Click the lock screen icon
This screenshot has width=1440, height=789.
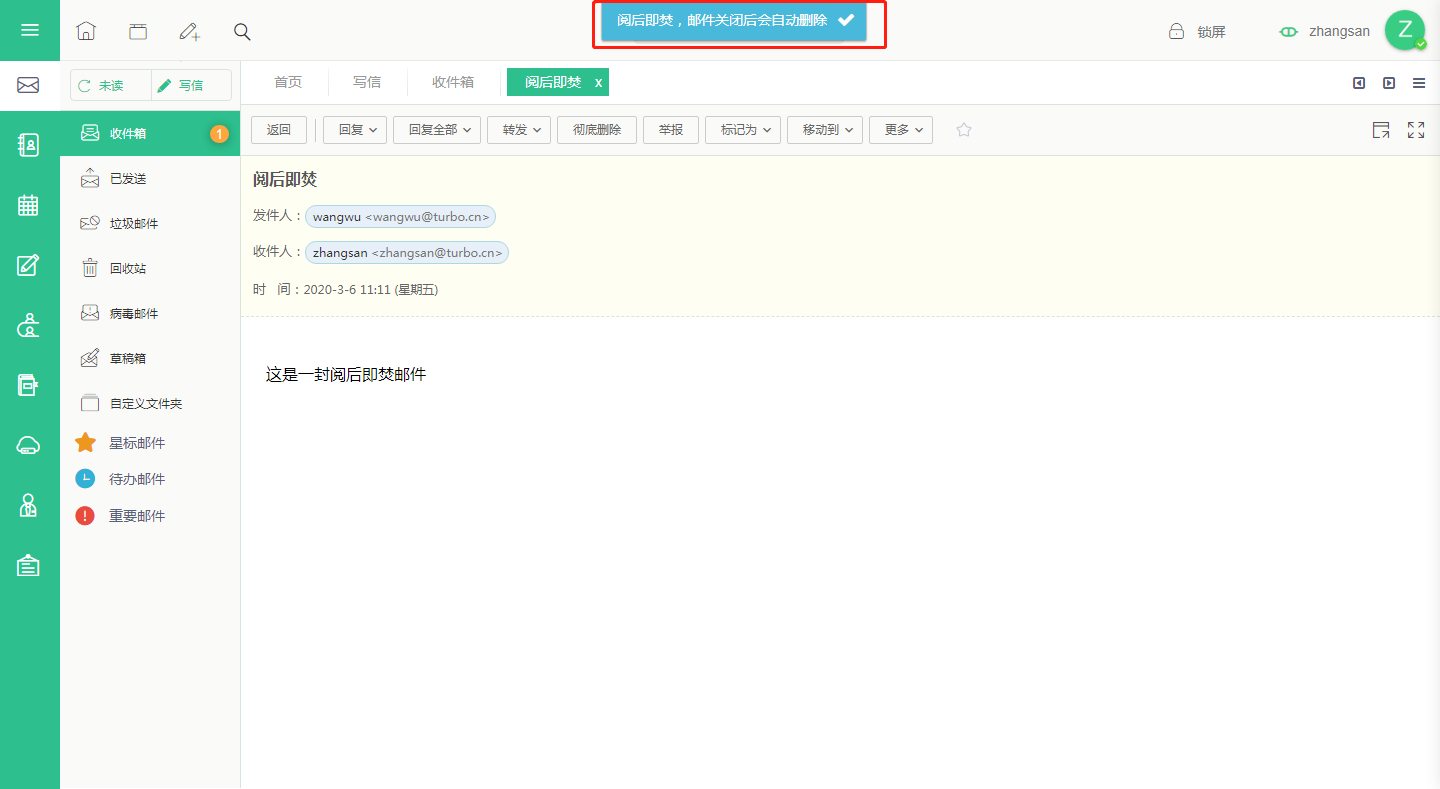point(1177,31)
